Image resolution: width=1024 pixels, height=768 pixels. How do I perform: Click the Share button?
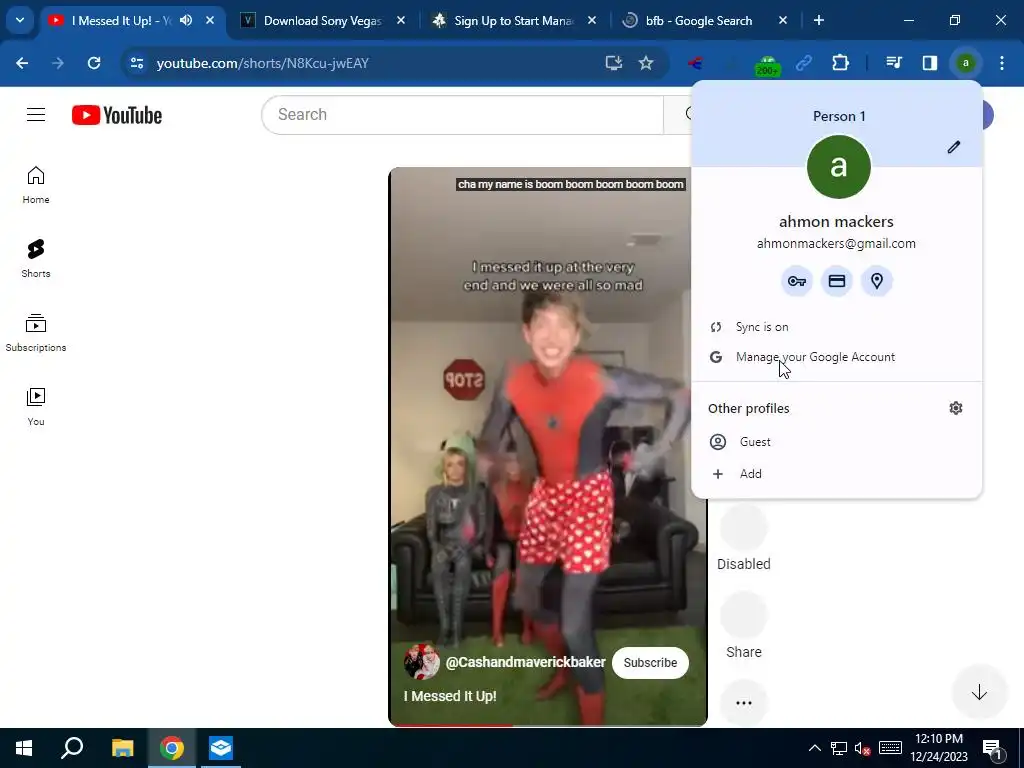click(x=744, y=626)
